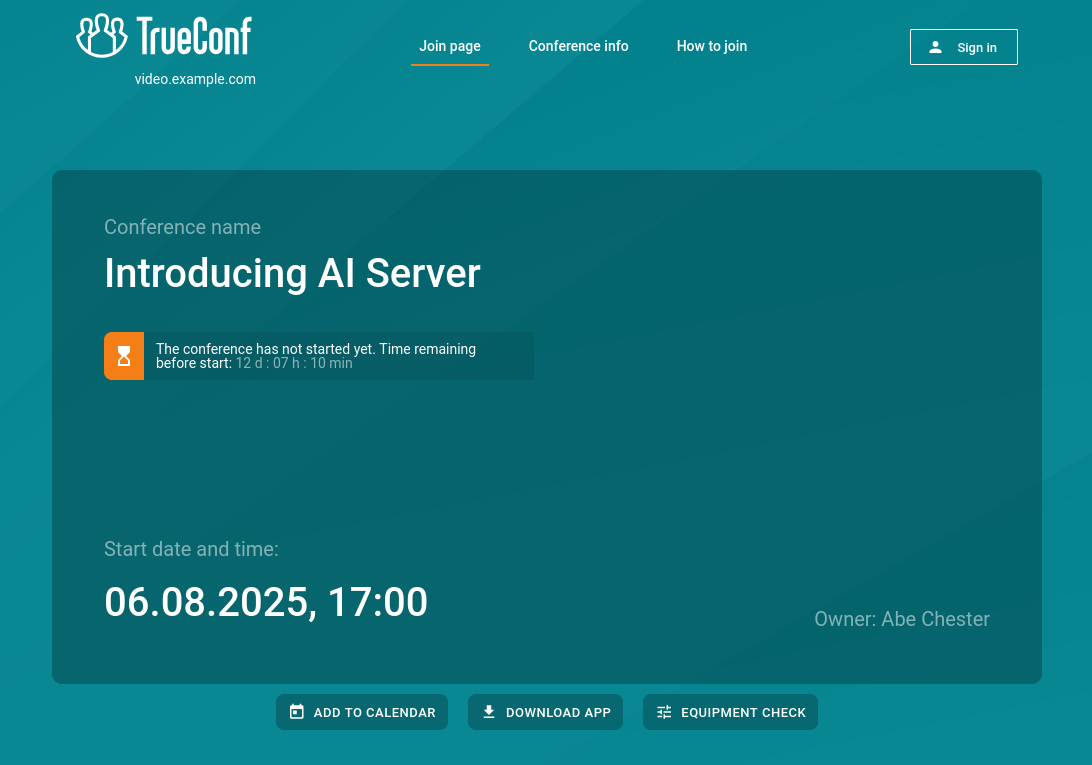Click the conference title Introducing AI Server

[292, 273]
